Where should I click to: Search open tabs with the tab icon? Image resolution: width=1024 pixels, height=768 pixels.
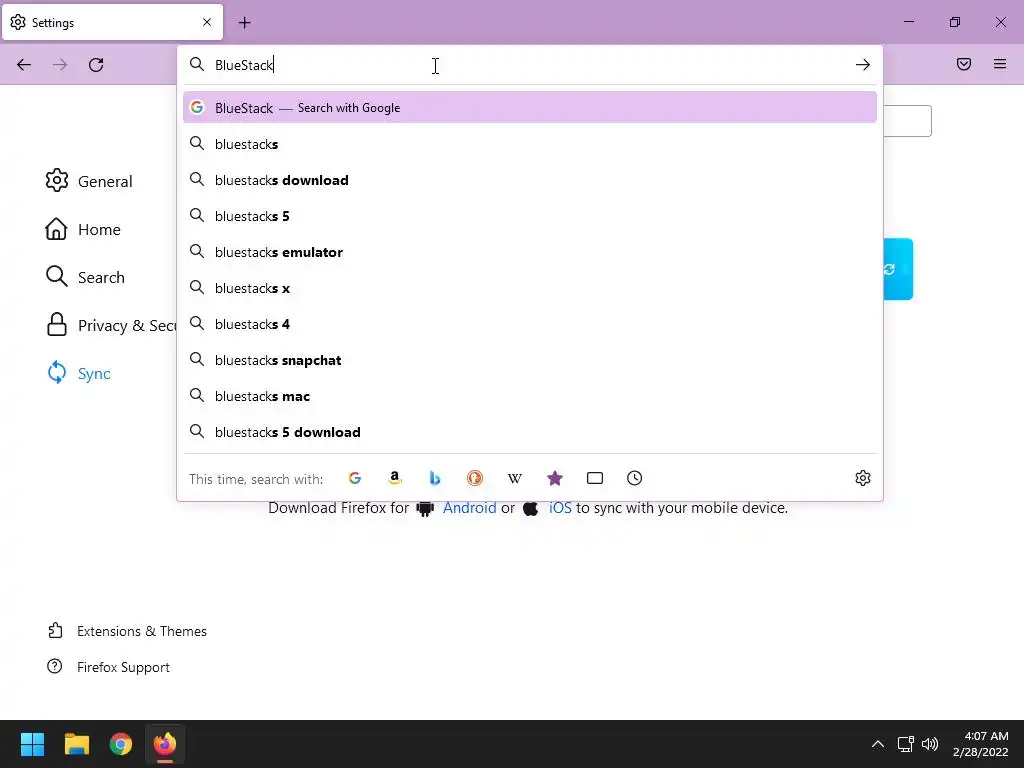tap(595, 478)
